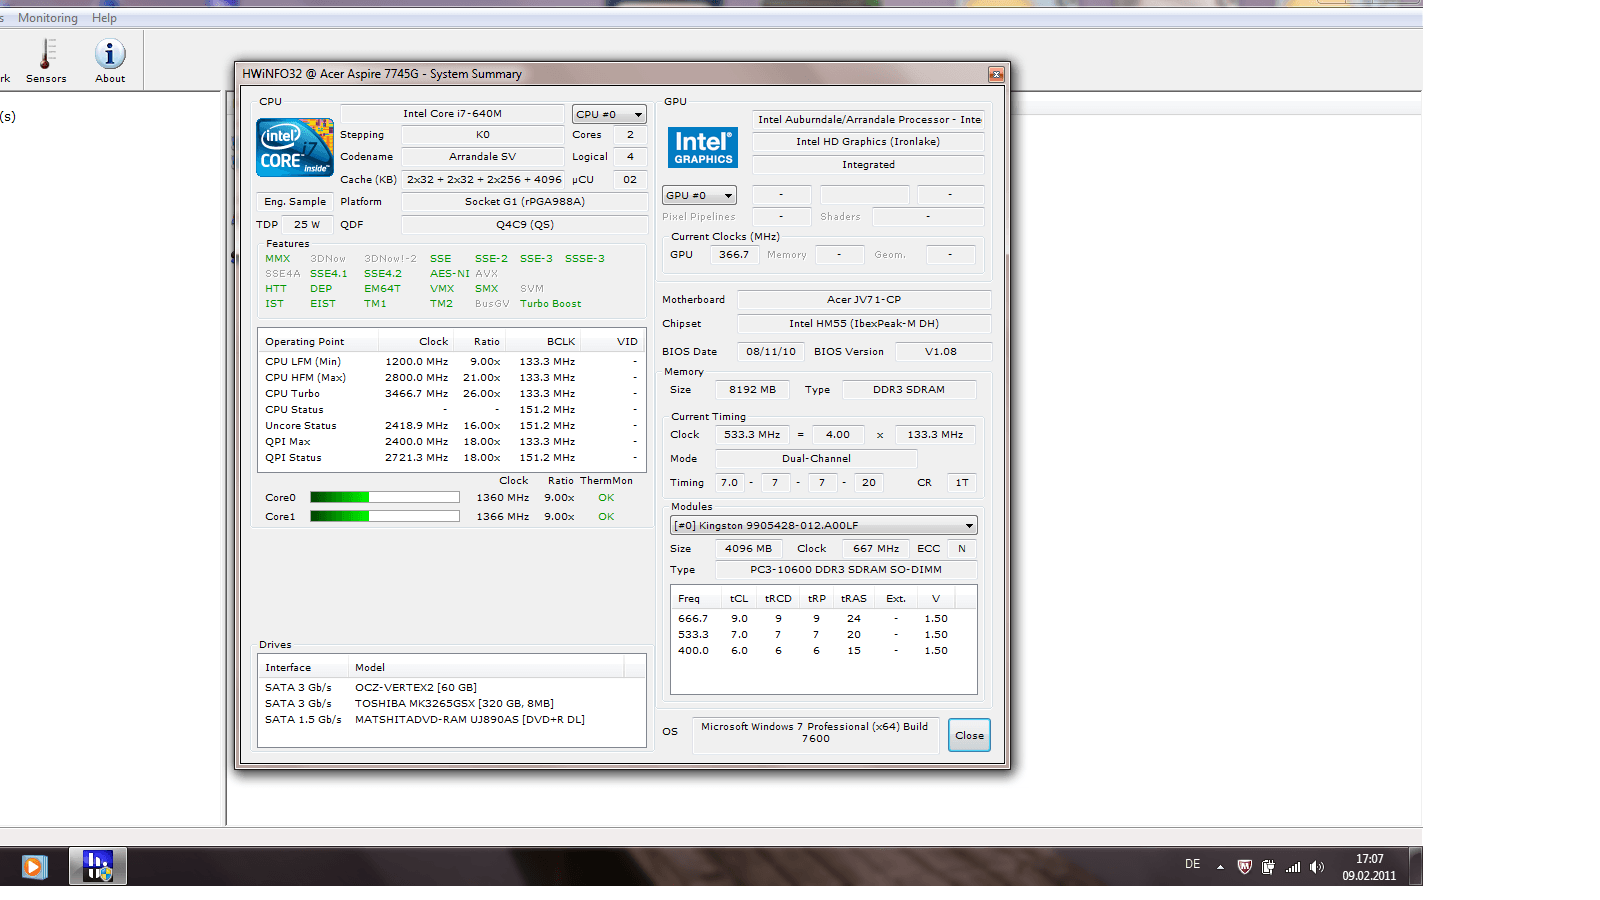Select the 'Uncore Status' row
1600x900 pixels.
point(452,426)
